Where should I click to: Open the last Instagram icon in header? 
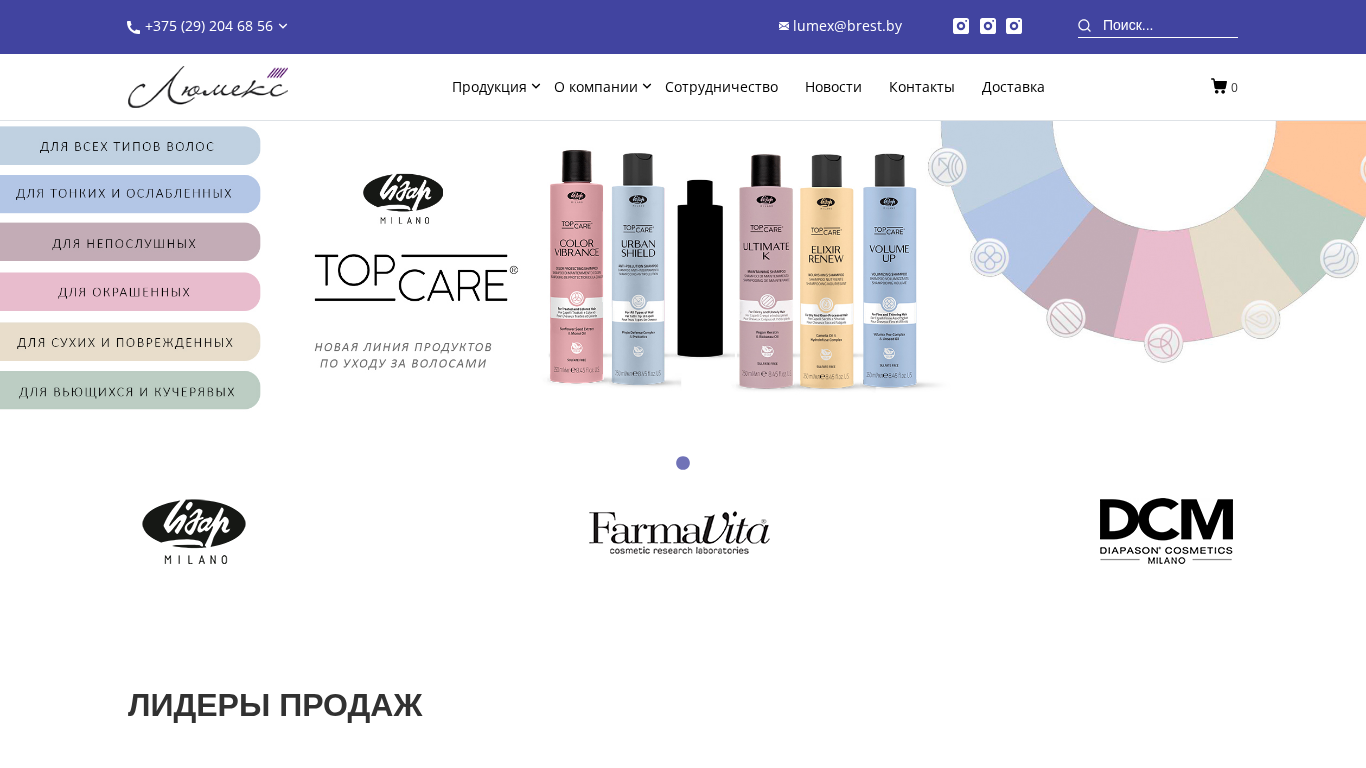click(1014, 26)
